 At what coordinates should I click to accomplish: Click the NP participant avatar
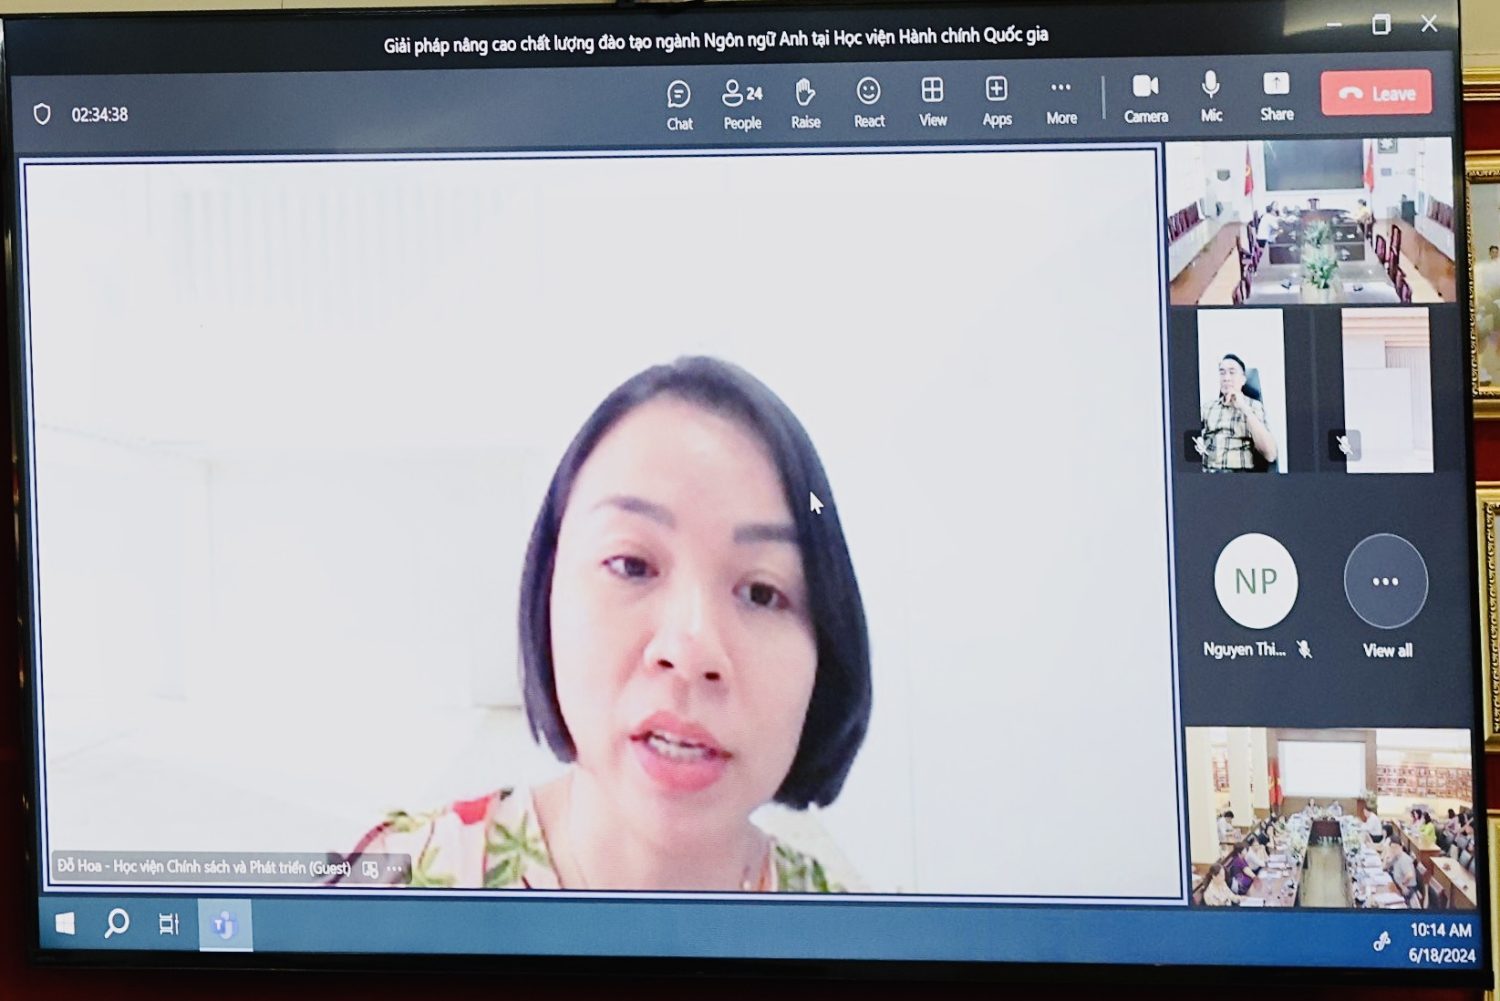(1256, 581)
